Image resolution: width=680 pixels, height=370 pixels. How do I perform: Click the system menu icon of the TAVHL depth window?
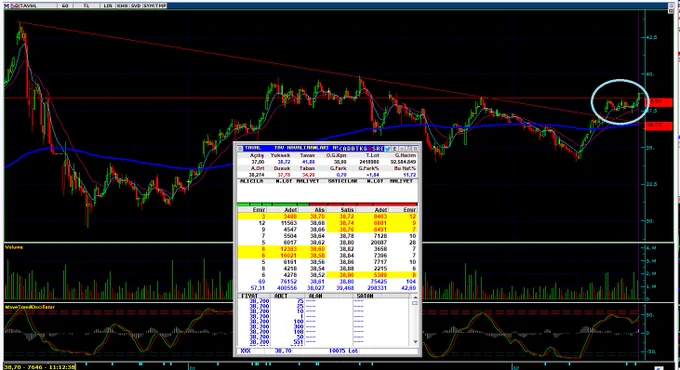tap(239, 148)
